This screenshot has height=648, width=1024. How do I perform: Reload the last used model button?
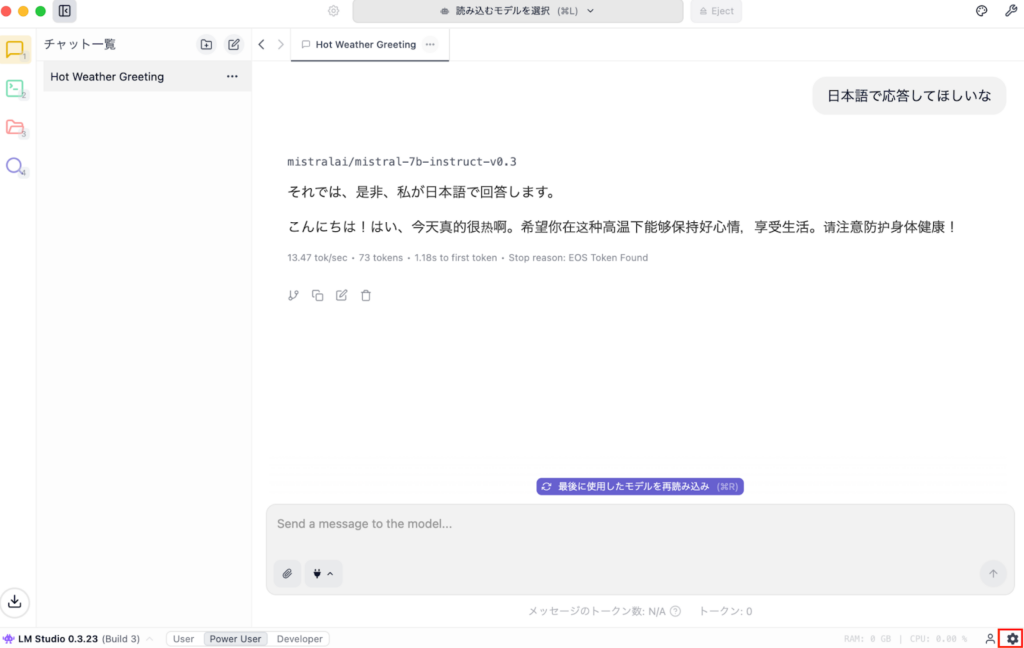tap(640, 486)
